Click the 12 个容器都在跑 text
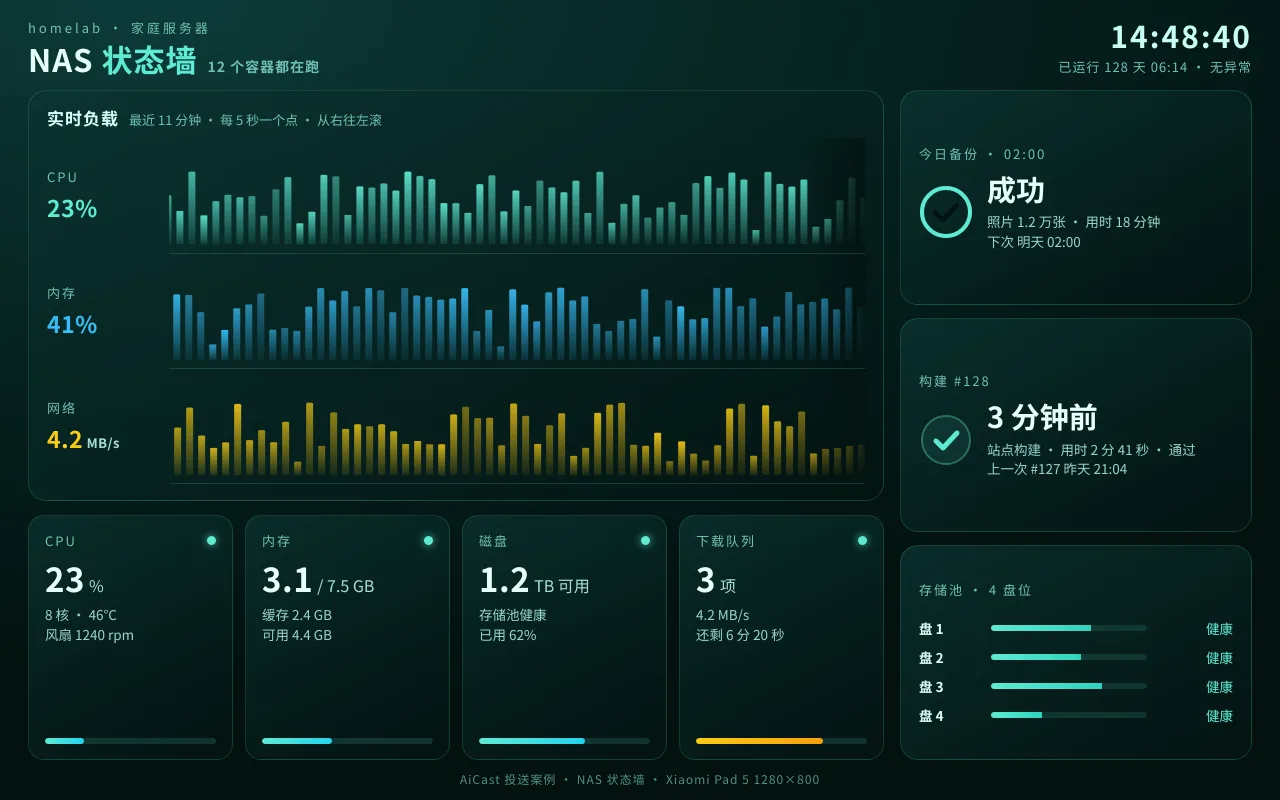The width and height of the screenshot is (1280, 800). point(264,67)
